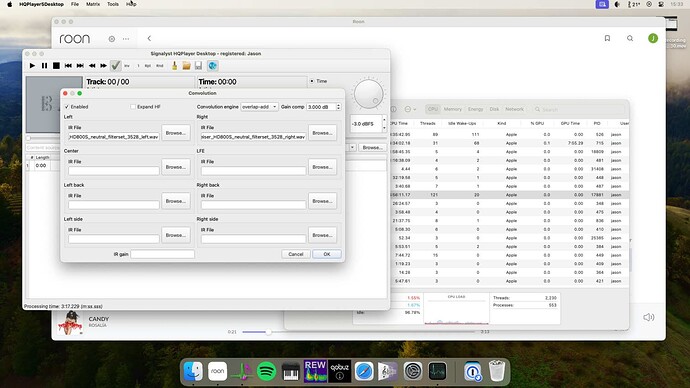Click the Left IR File path field
The width and height of the screenshot is (690, 388).
coord(114,137)
